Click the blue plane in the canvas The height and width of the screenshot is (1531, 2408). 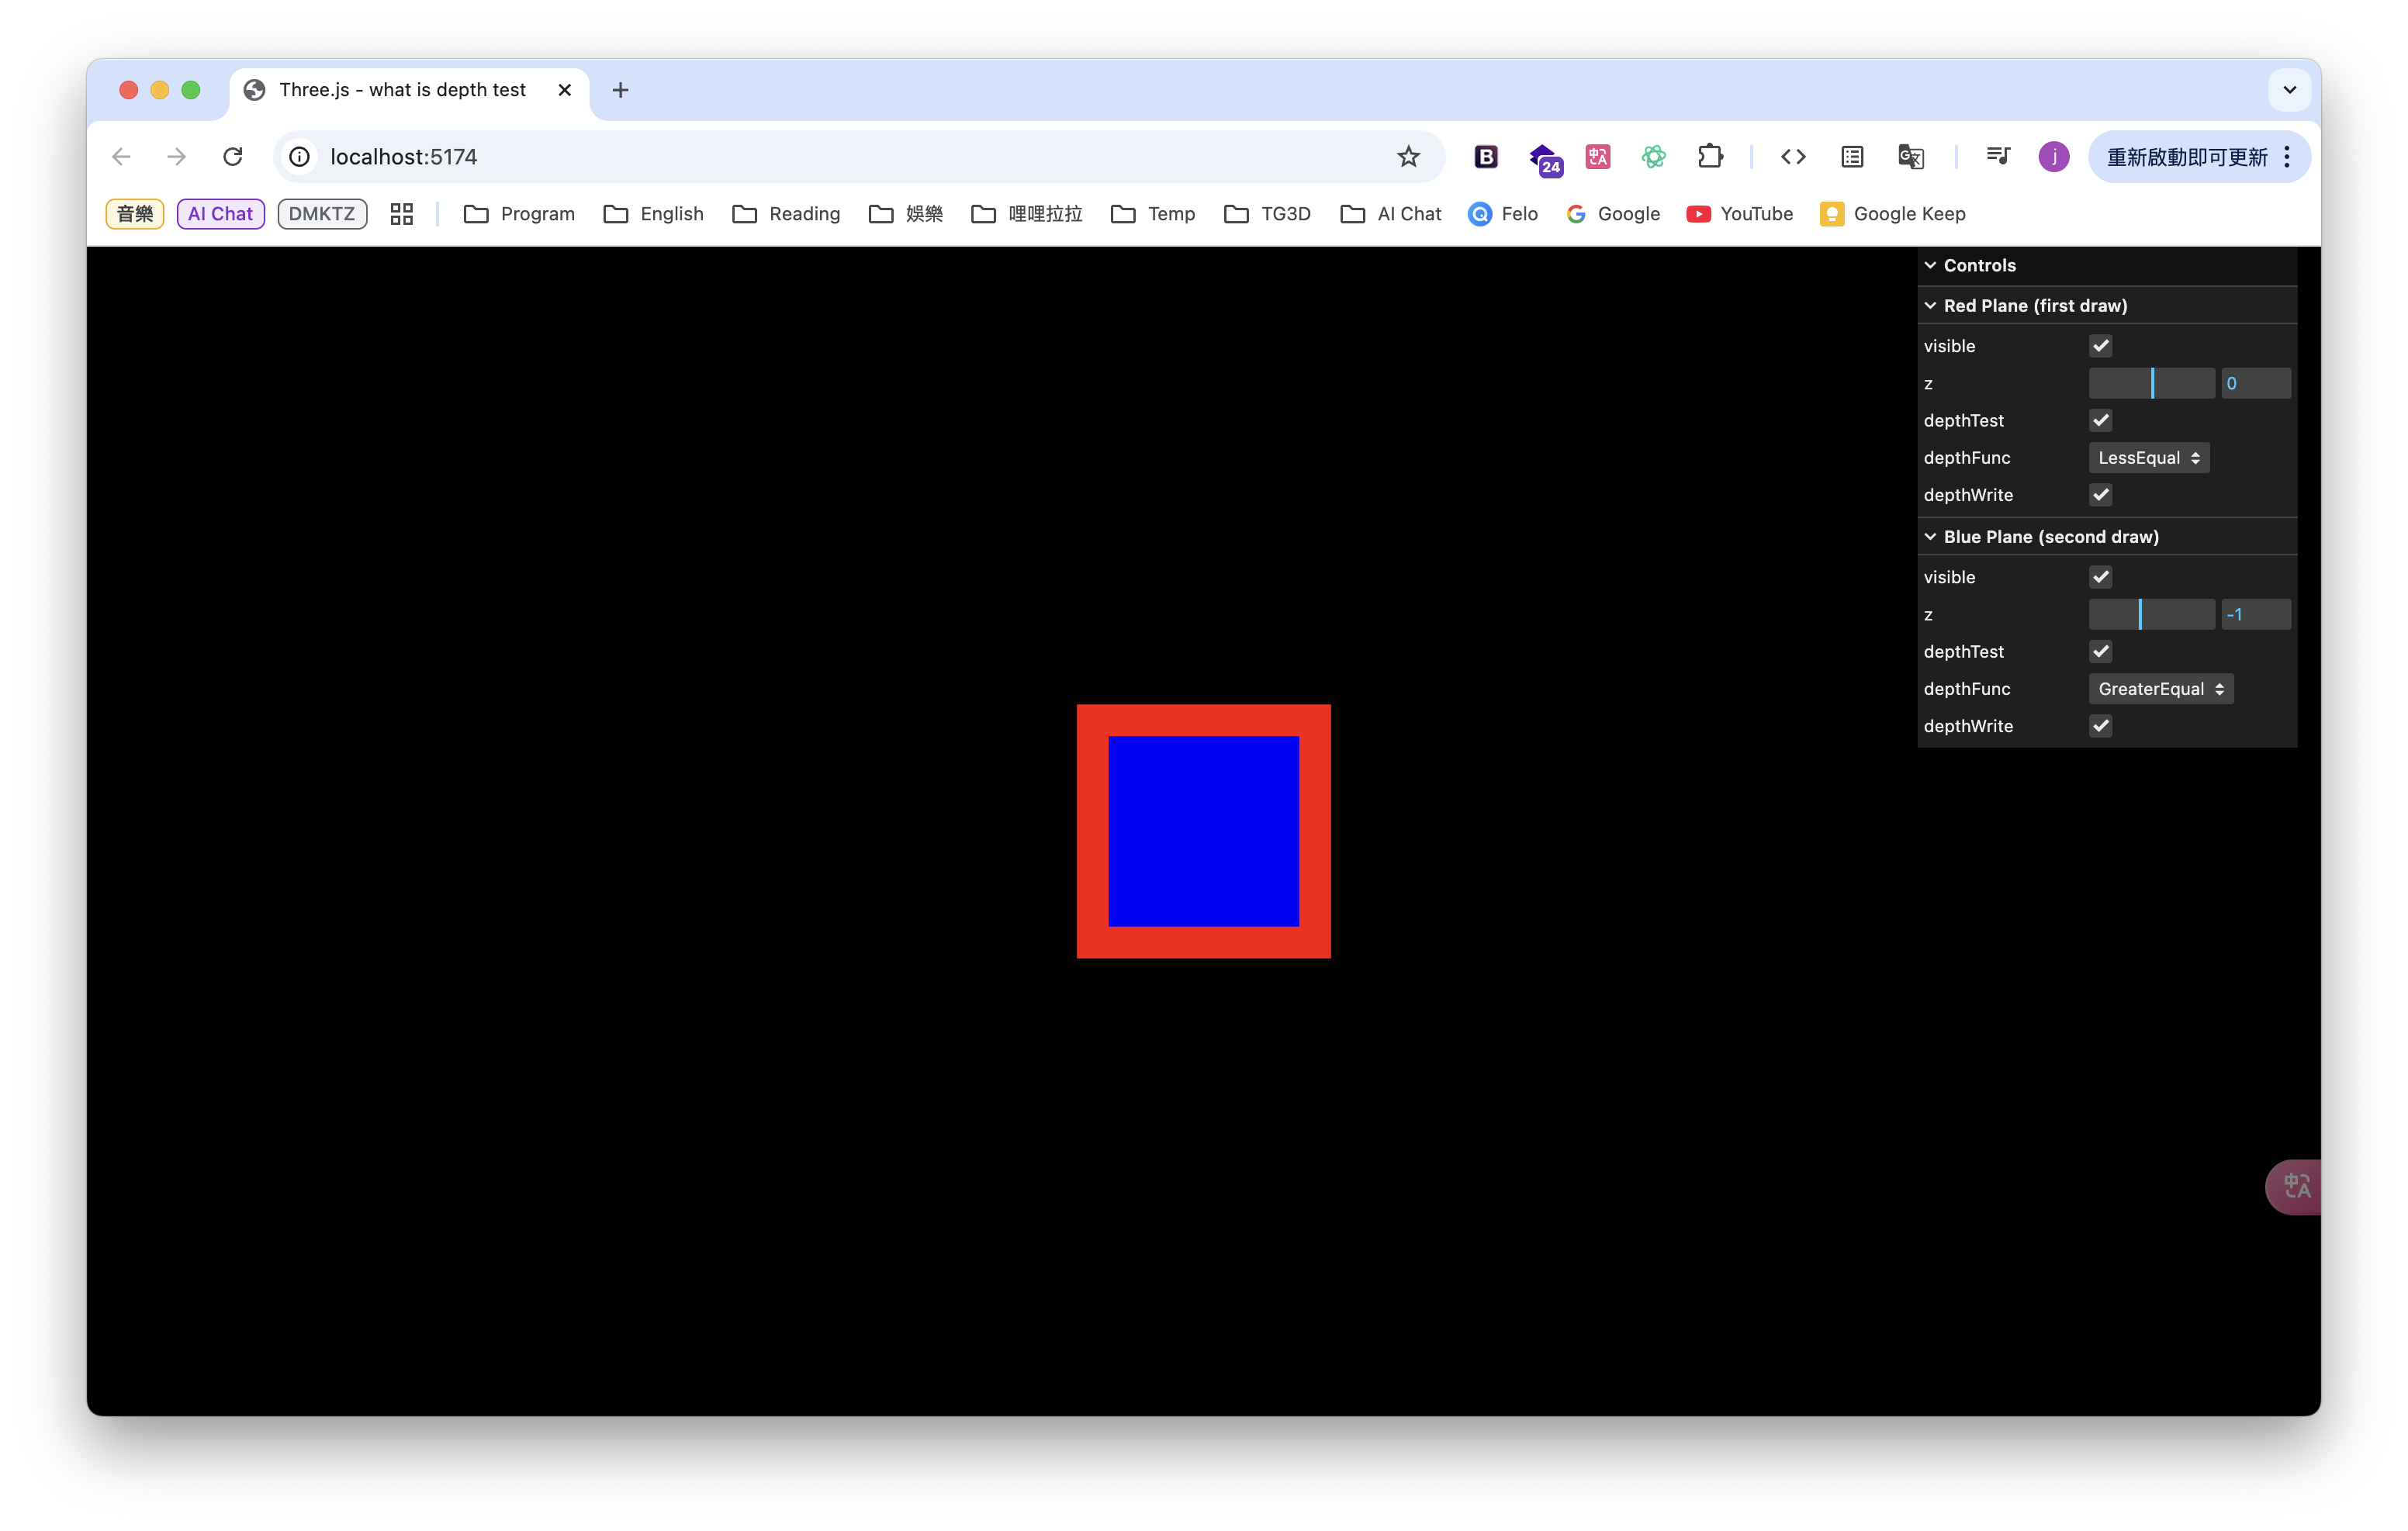pyautogui.click(x=1204, y=831)
